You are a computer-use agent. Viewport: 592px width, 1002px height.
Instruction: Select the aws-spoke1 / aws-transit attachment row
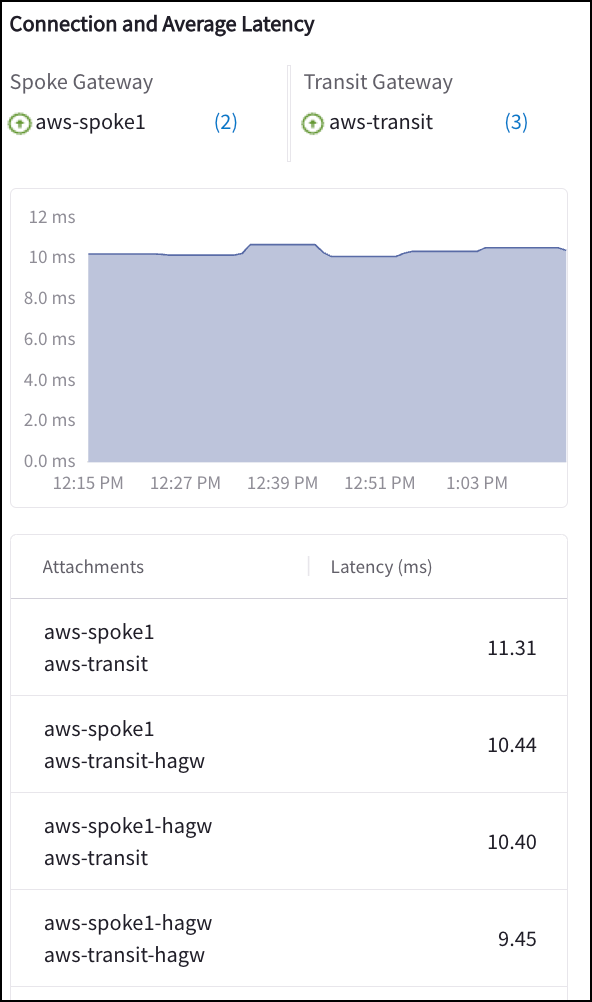pos(289,647)
